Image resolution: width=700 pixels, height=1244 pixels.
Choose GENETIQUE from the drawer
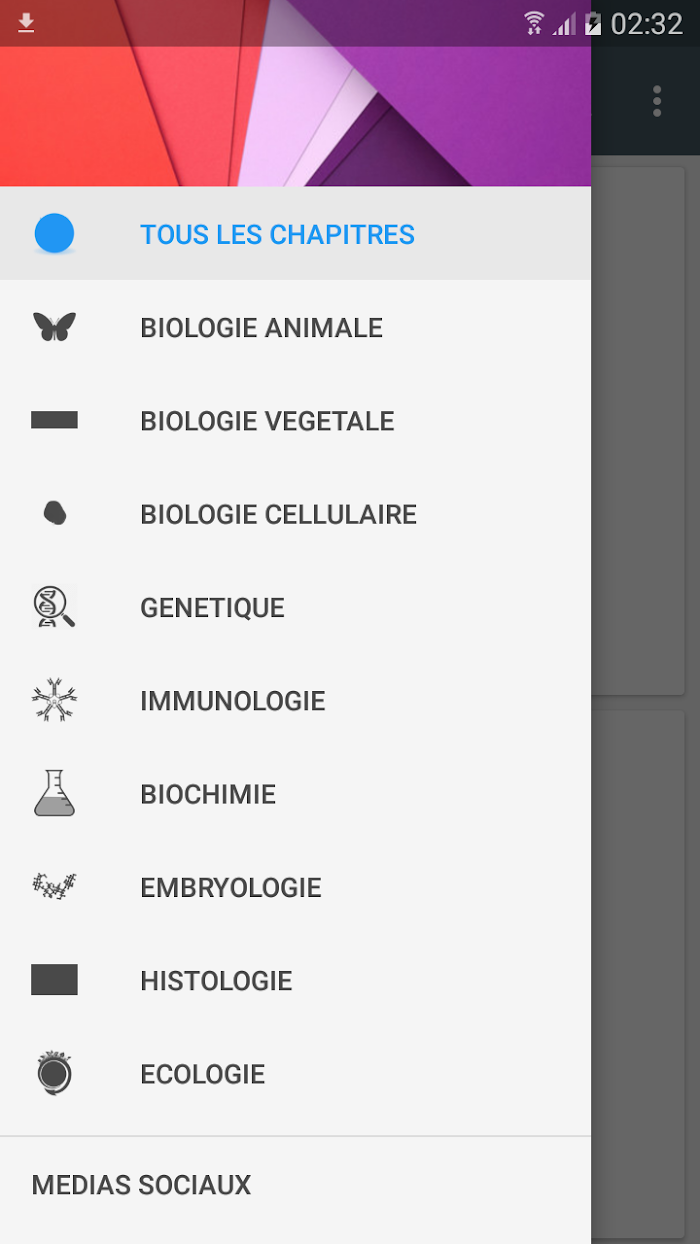295,607
